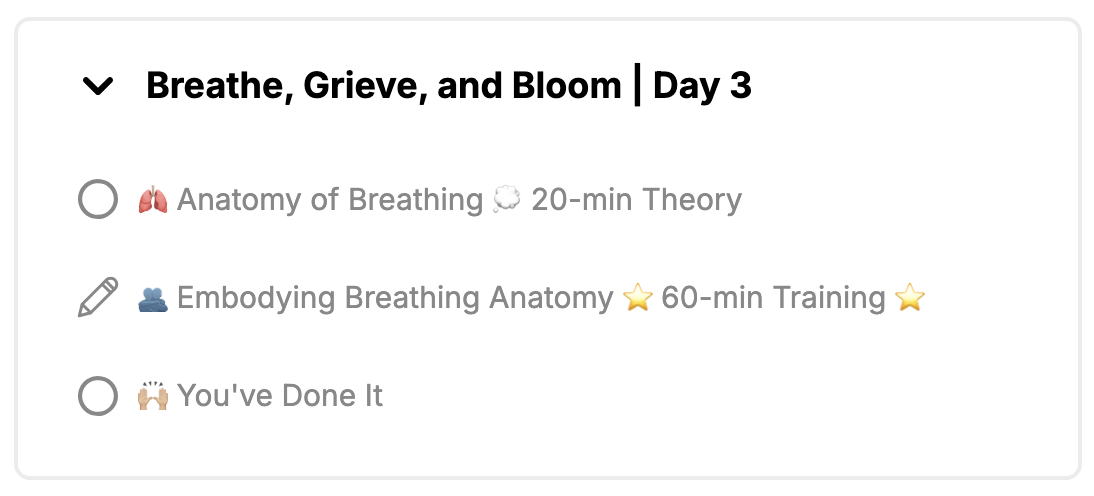Open the Anatomy of Breathing lesson
The height and width of the screenshot is (496, 1094).
[x=329, y=200]
